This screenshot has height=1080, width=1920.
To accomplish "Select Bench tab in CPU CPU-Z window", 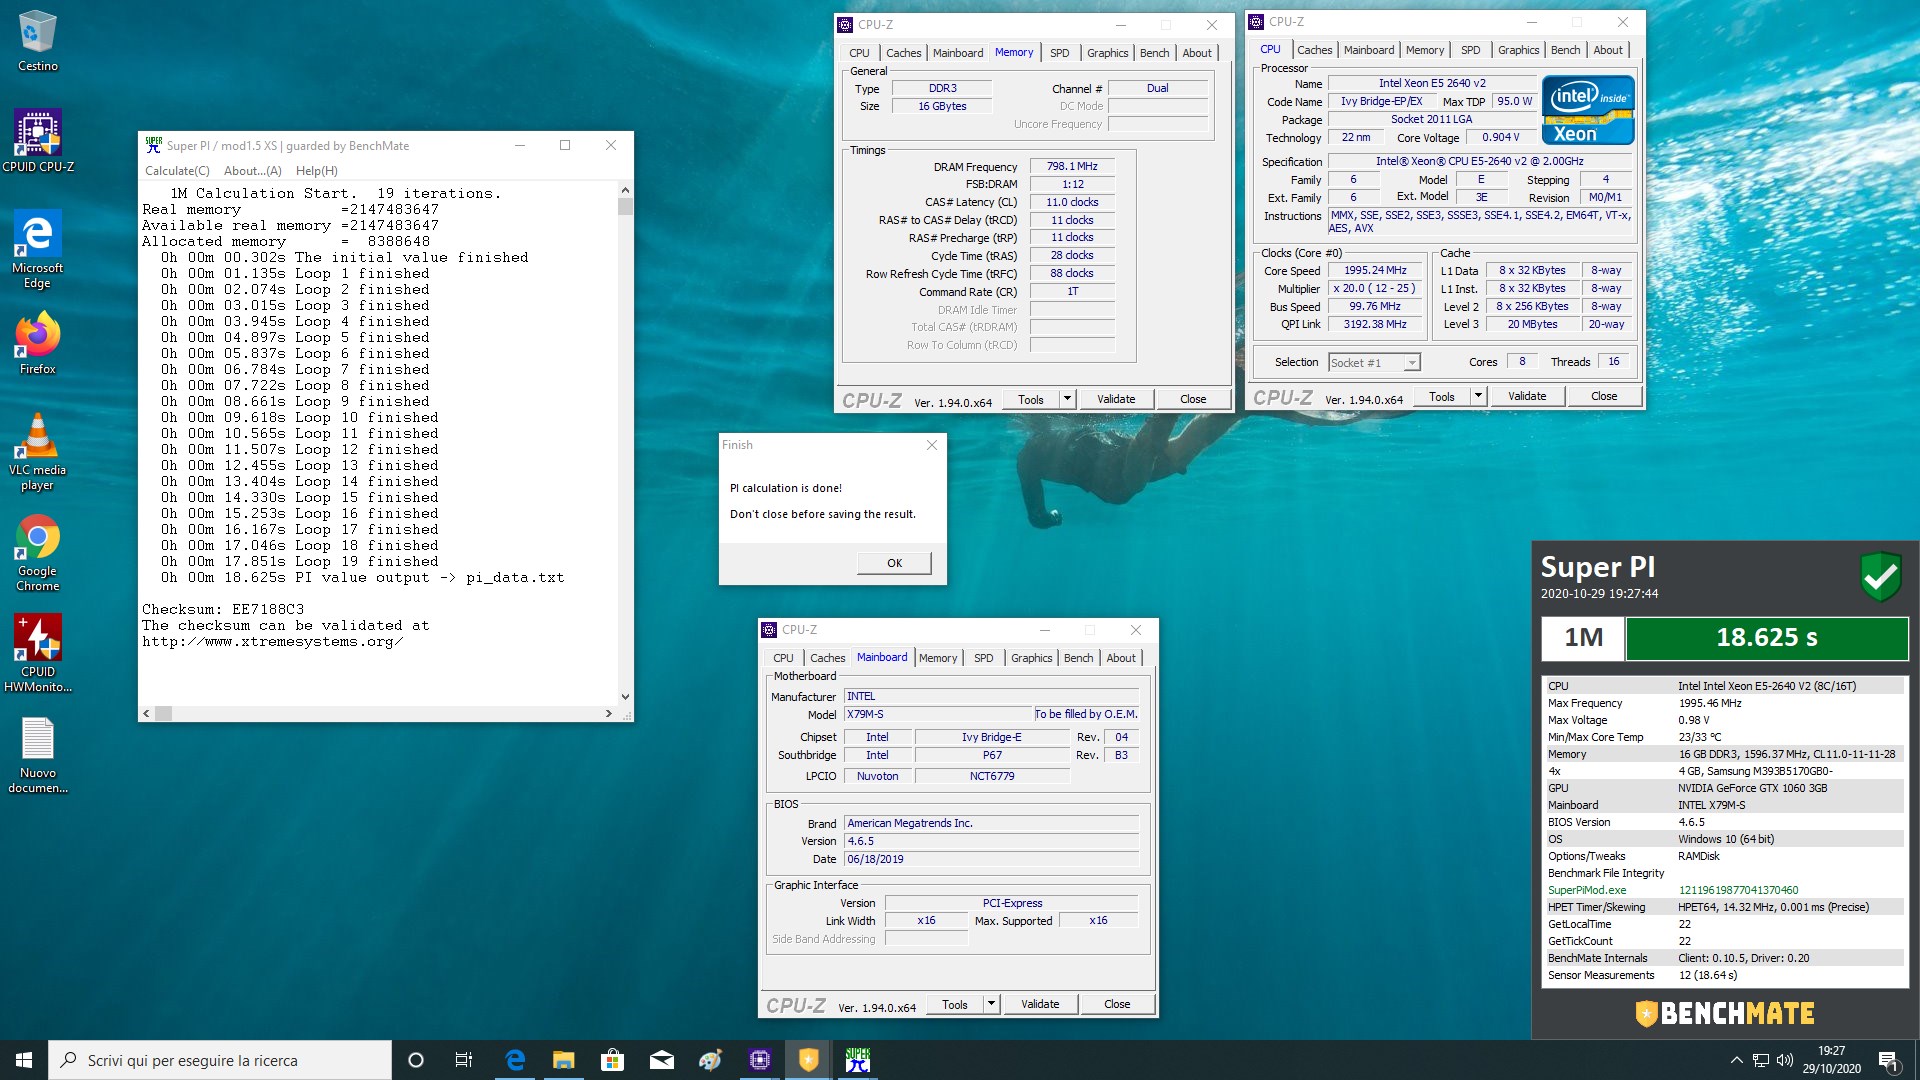I will [x=1565, y=50].
